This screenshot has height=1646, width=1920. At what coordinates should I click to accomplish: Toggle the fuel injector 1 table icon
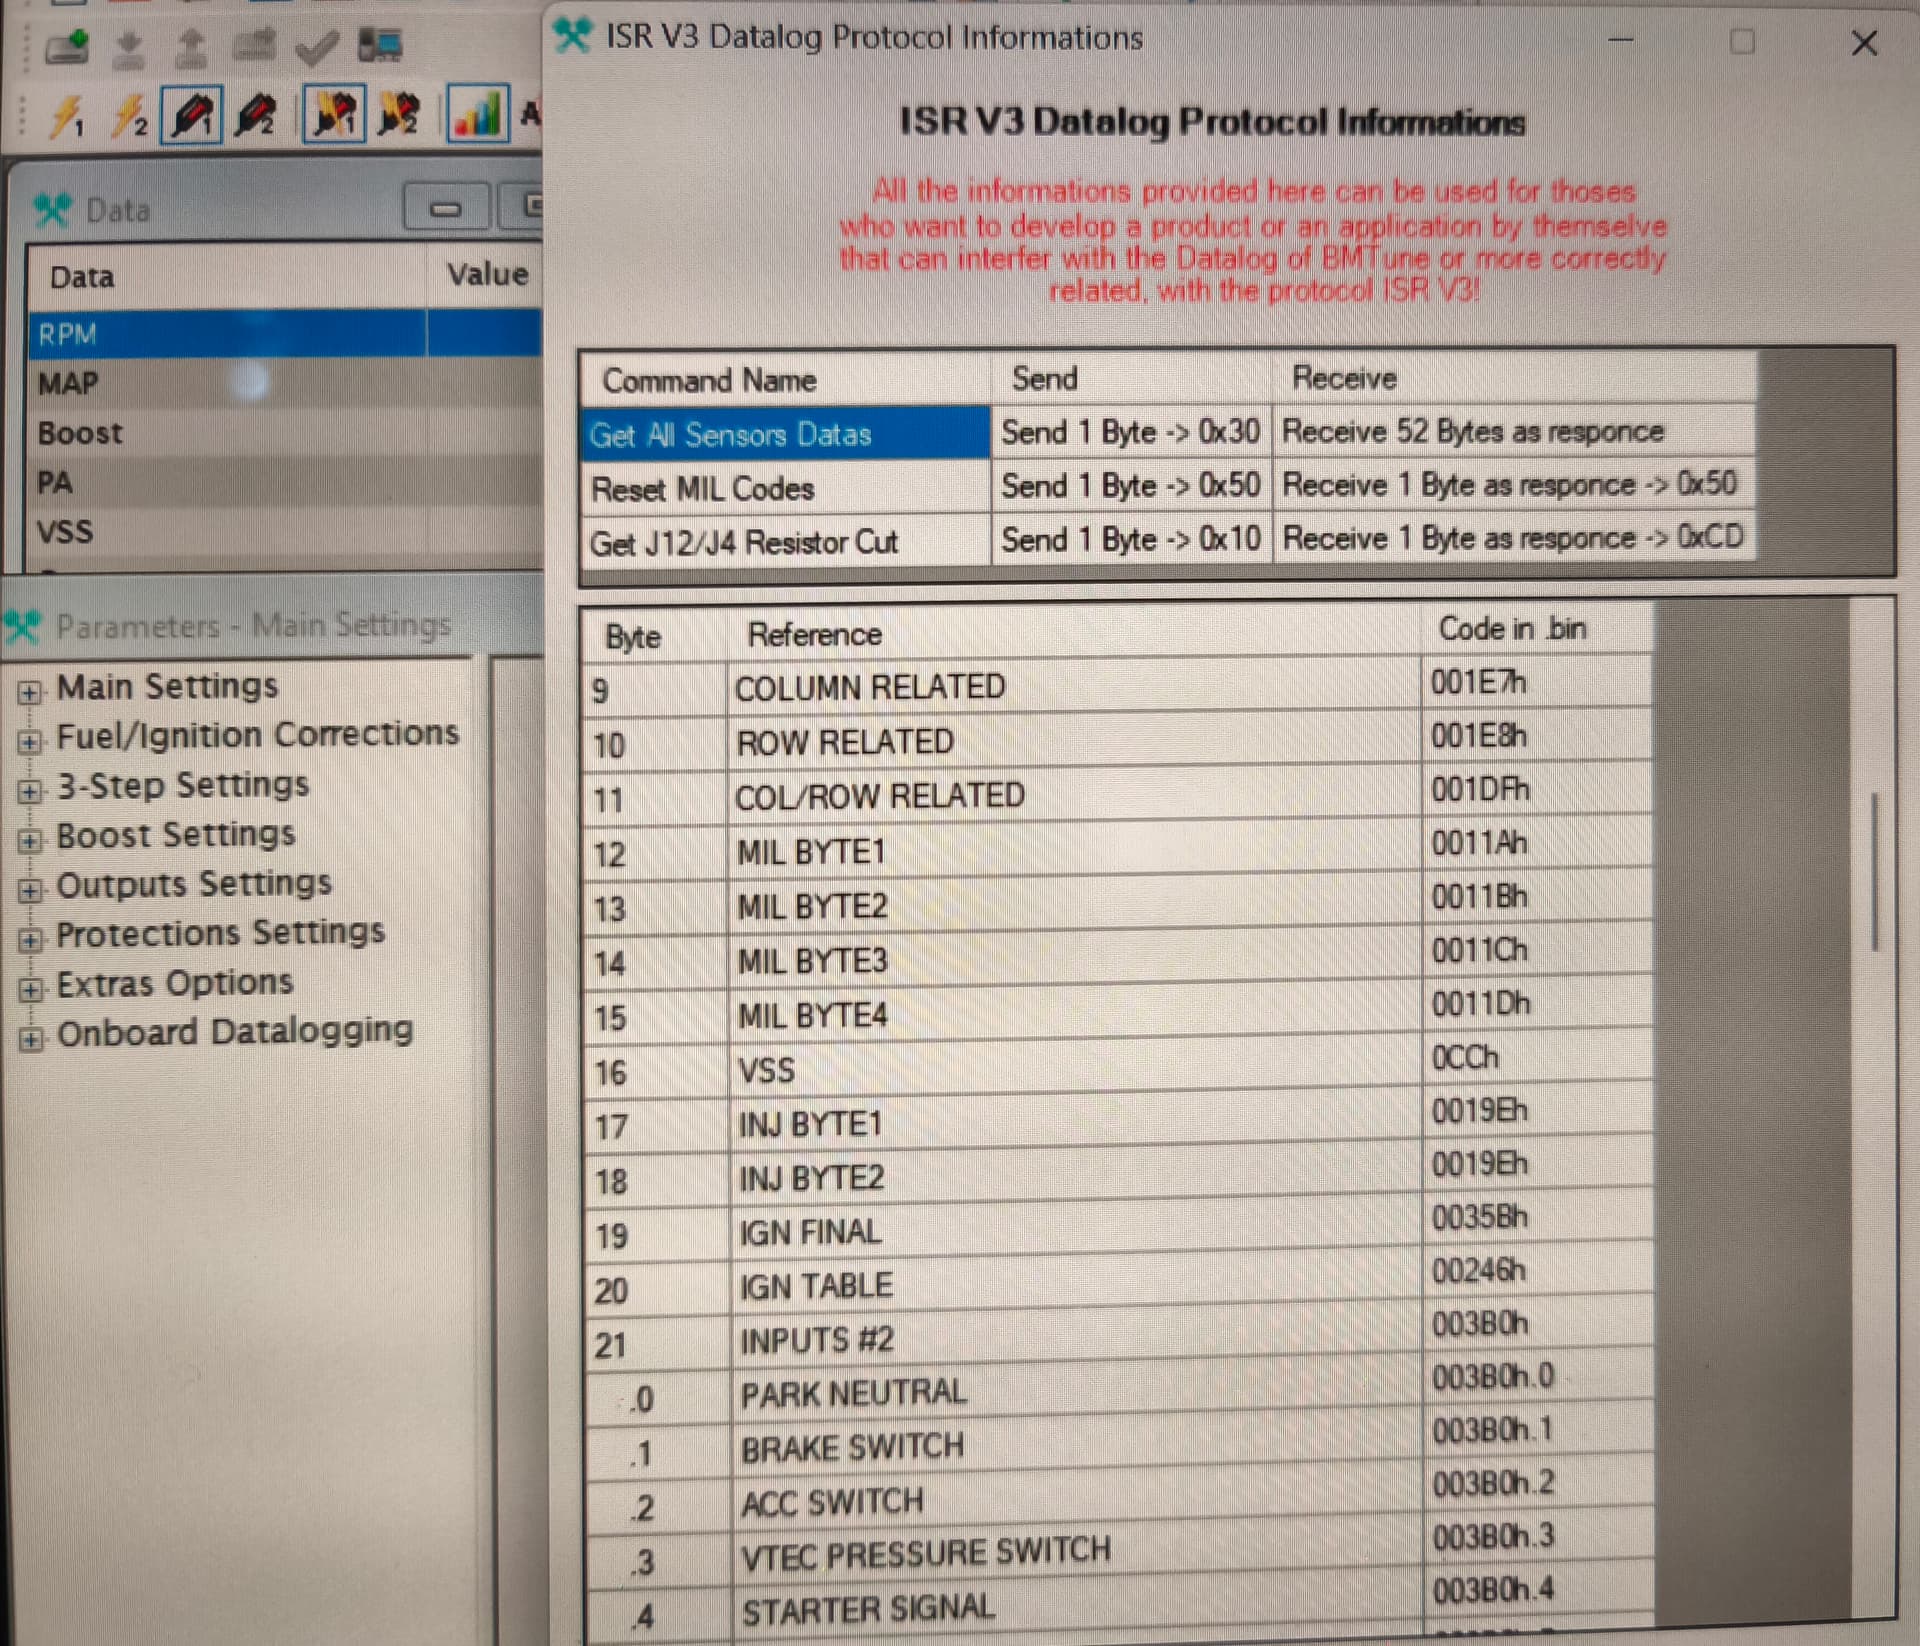(x=191, y=116)
